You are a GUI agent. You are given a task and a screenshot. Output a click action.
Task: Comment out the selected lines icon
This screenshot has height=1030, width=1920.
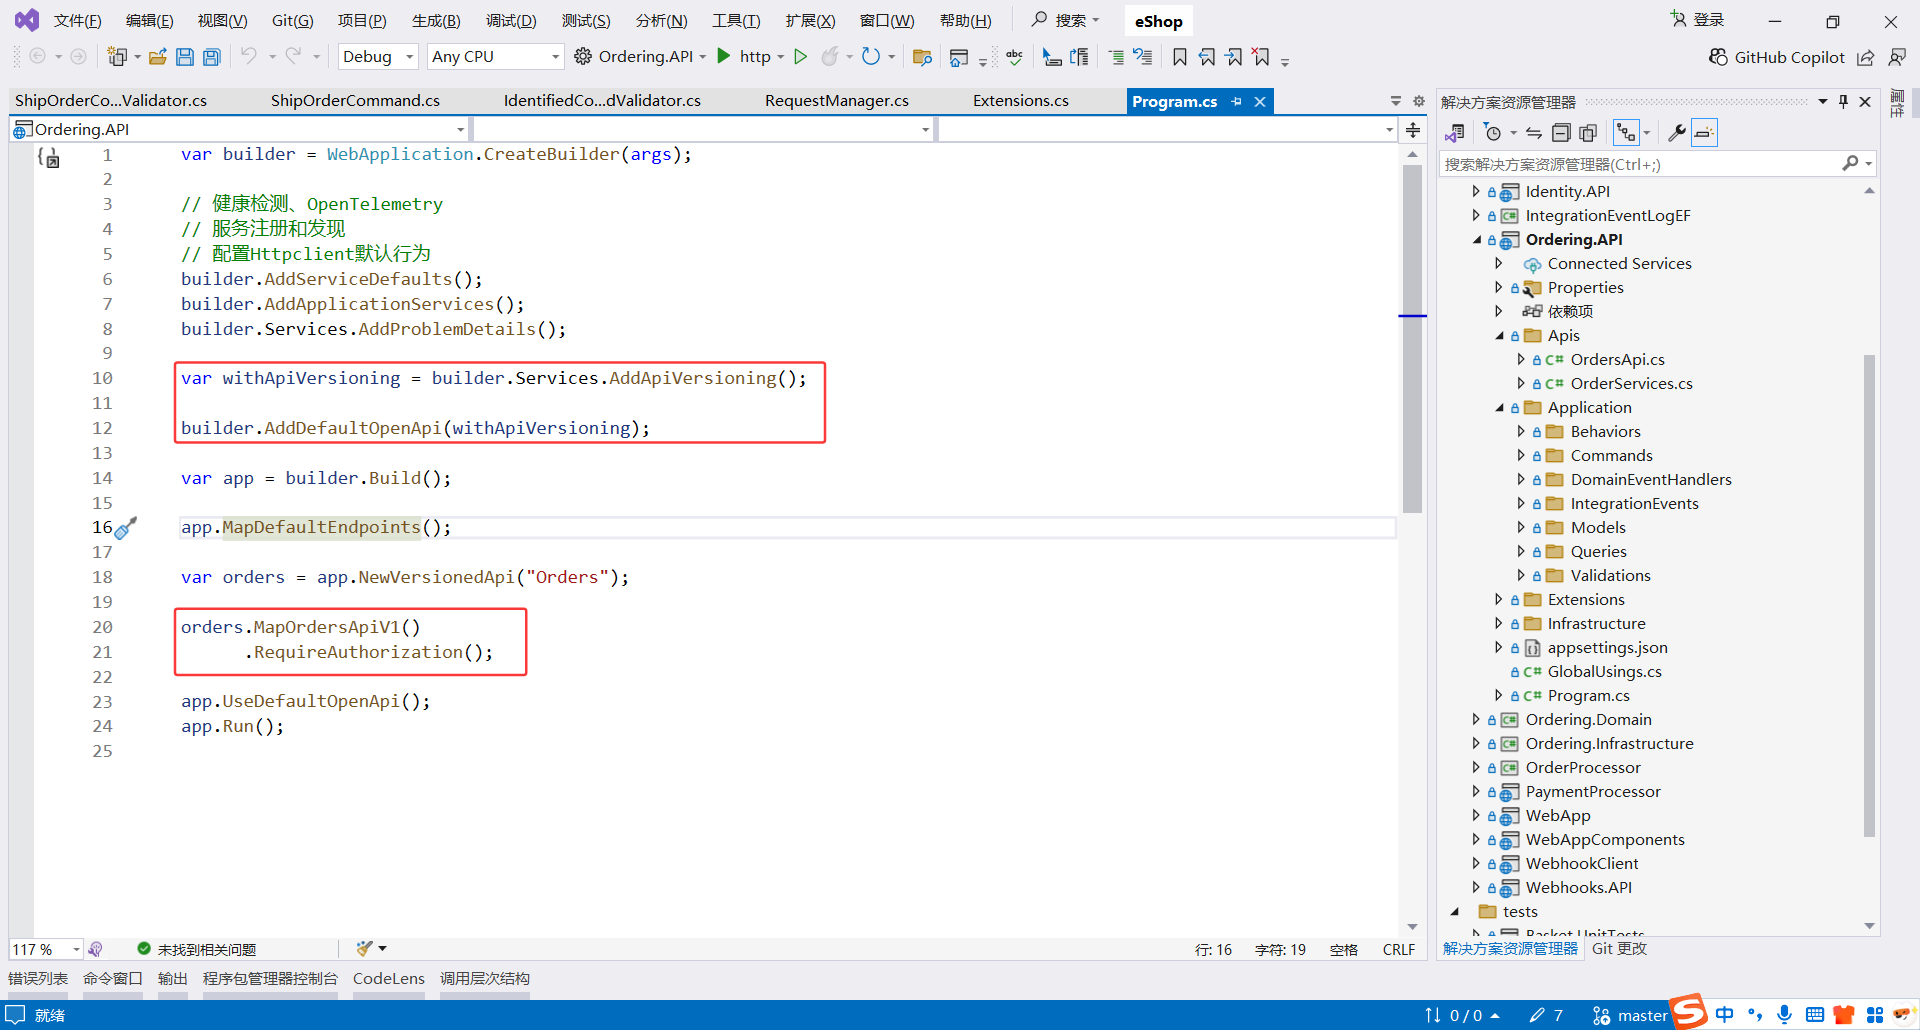[1116, 57]
